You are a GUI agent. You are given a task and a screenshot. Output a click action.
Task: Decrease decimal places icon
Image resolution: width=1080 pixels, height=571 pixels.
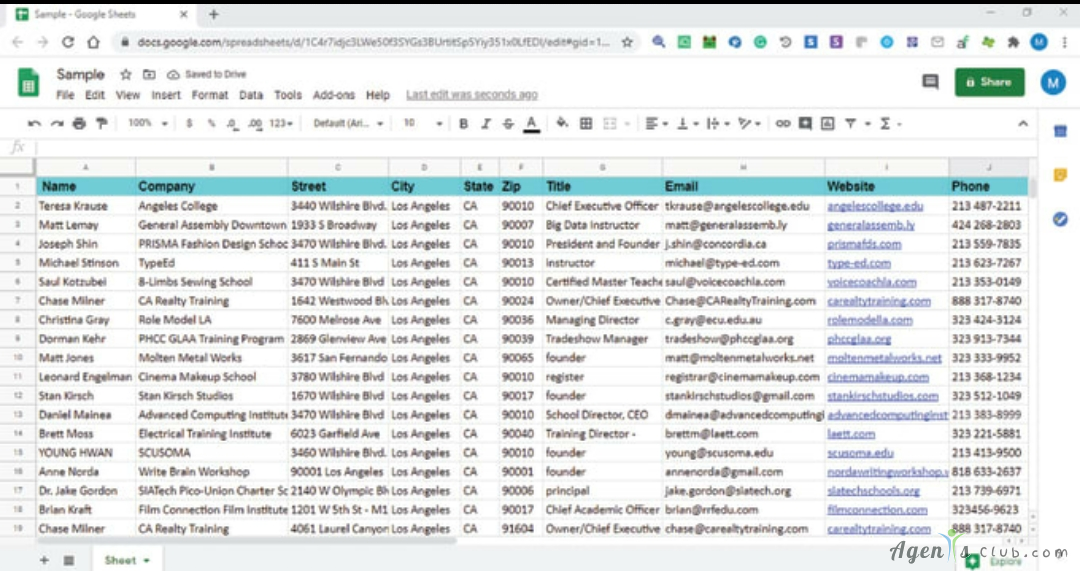tap(232, 124)
